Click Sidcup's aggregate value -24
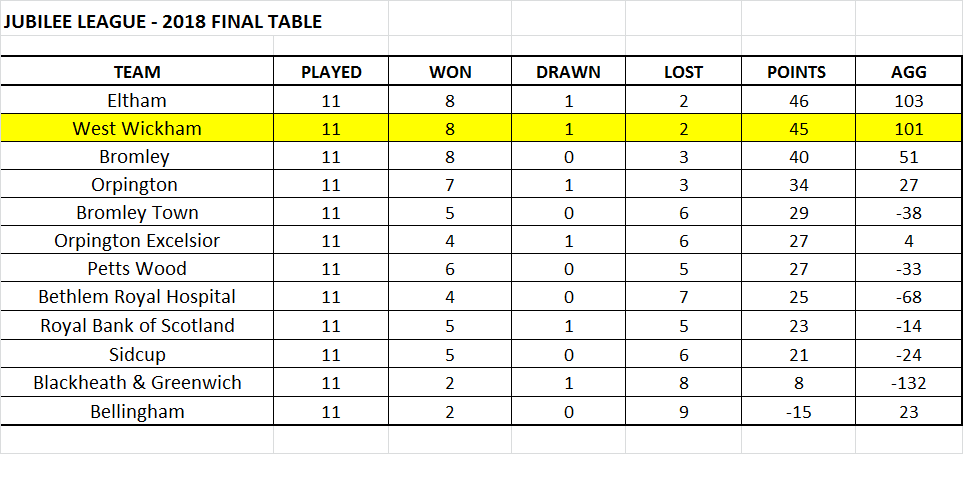This screenshot has width=963, height=480. (x=908, y=355)
